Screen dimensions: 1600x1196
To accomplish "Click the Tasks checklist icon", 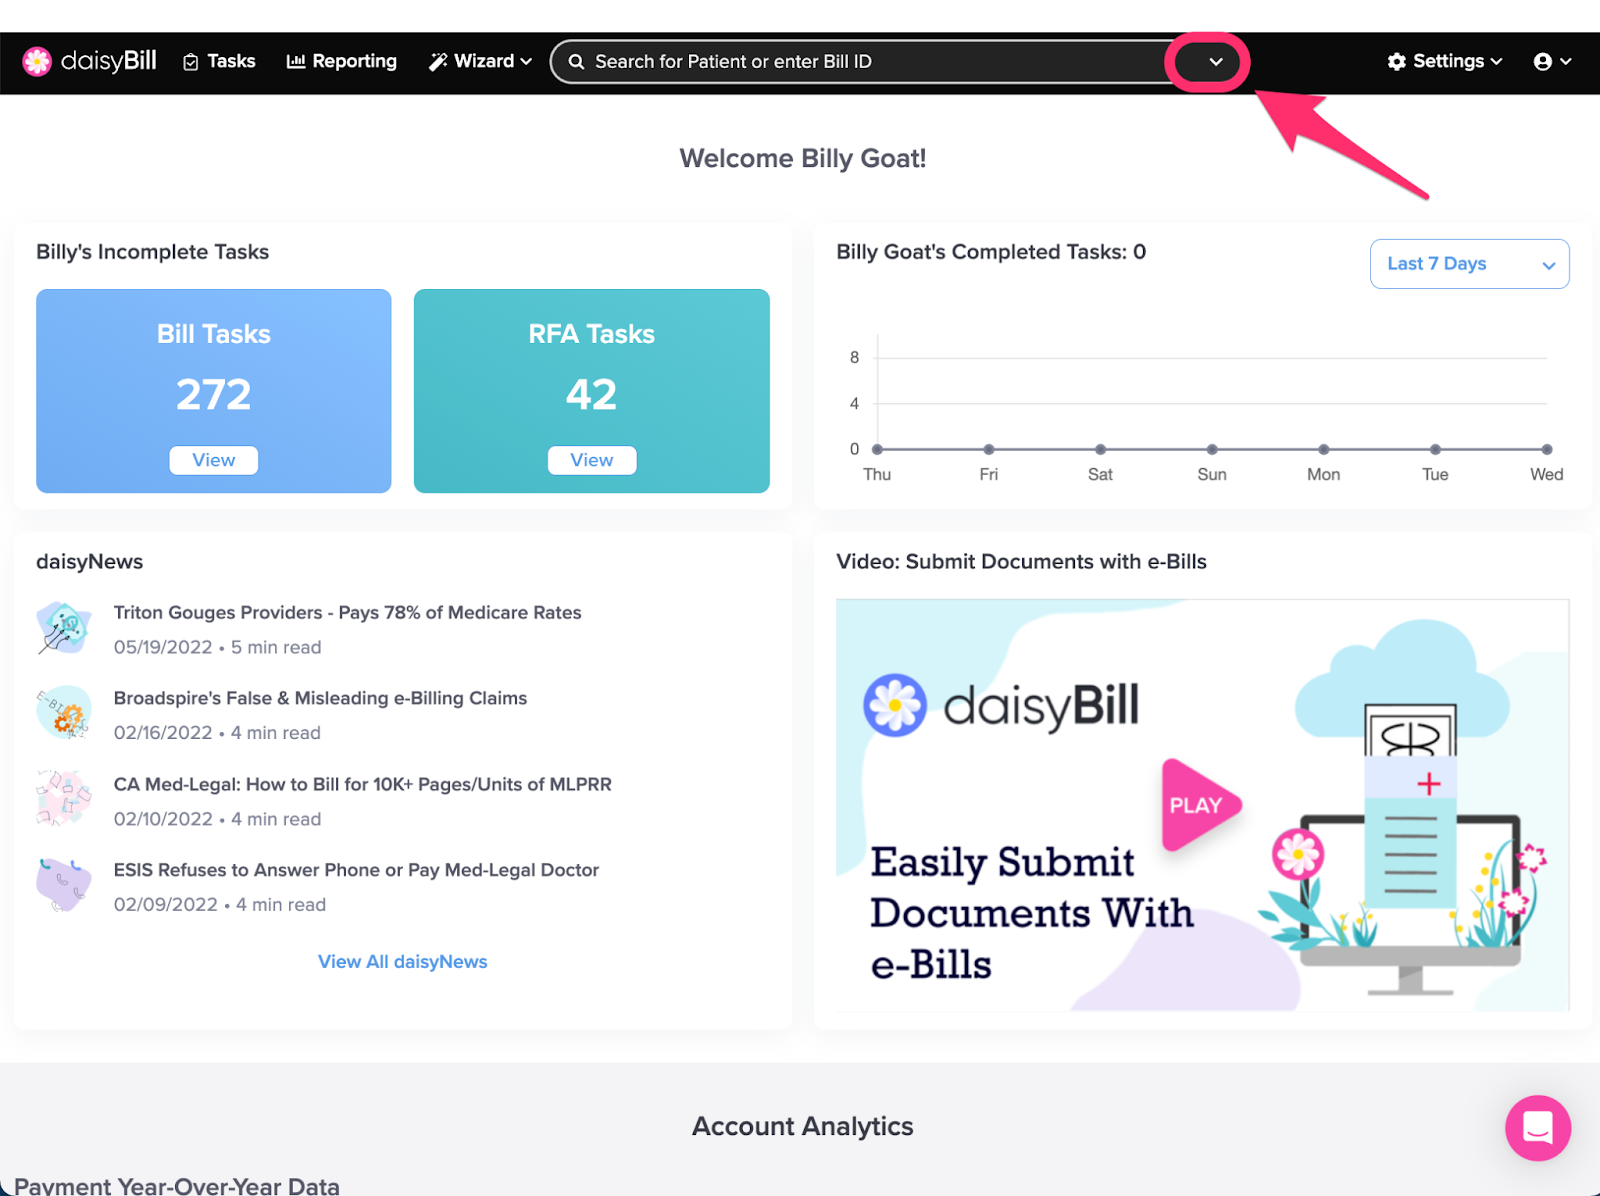I will click(191, 62).
